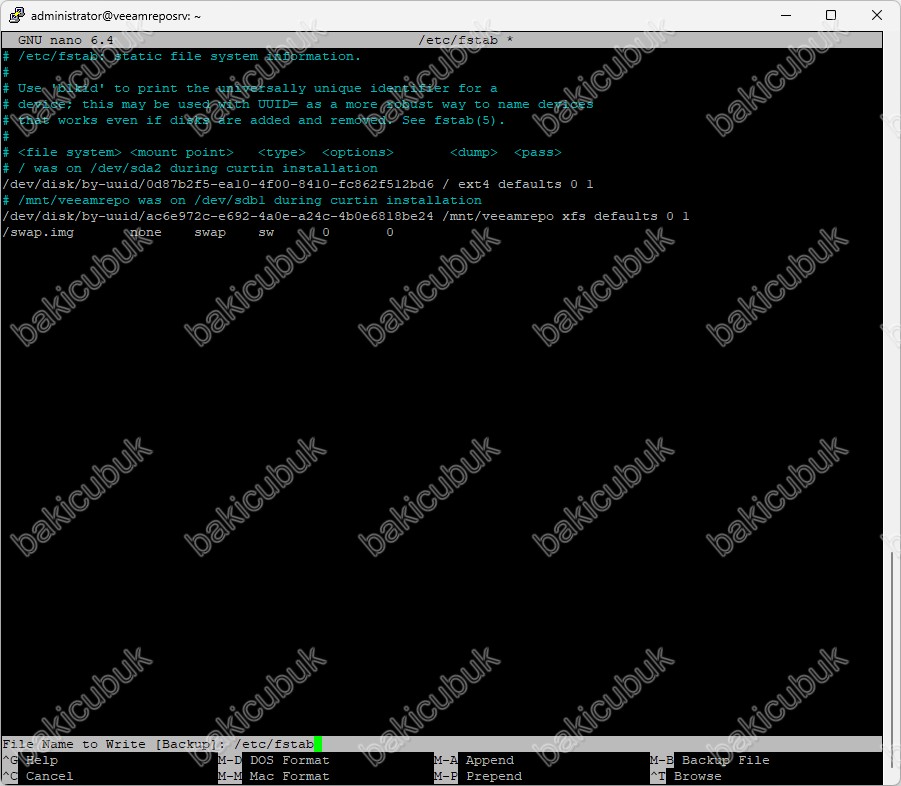Toggle the M-M Mac Format option
Screen dimensions: 901x786
tap(274, 776)
